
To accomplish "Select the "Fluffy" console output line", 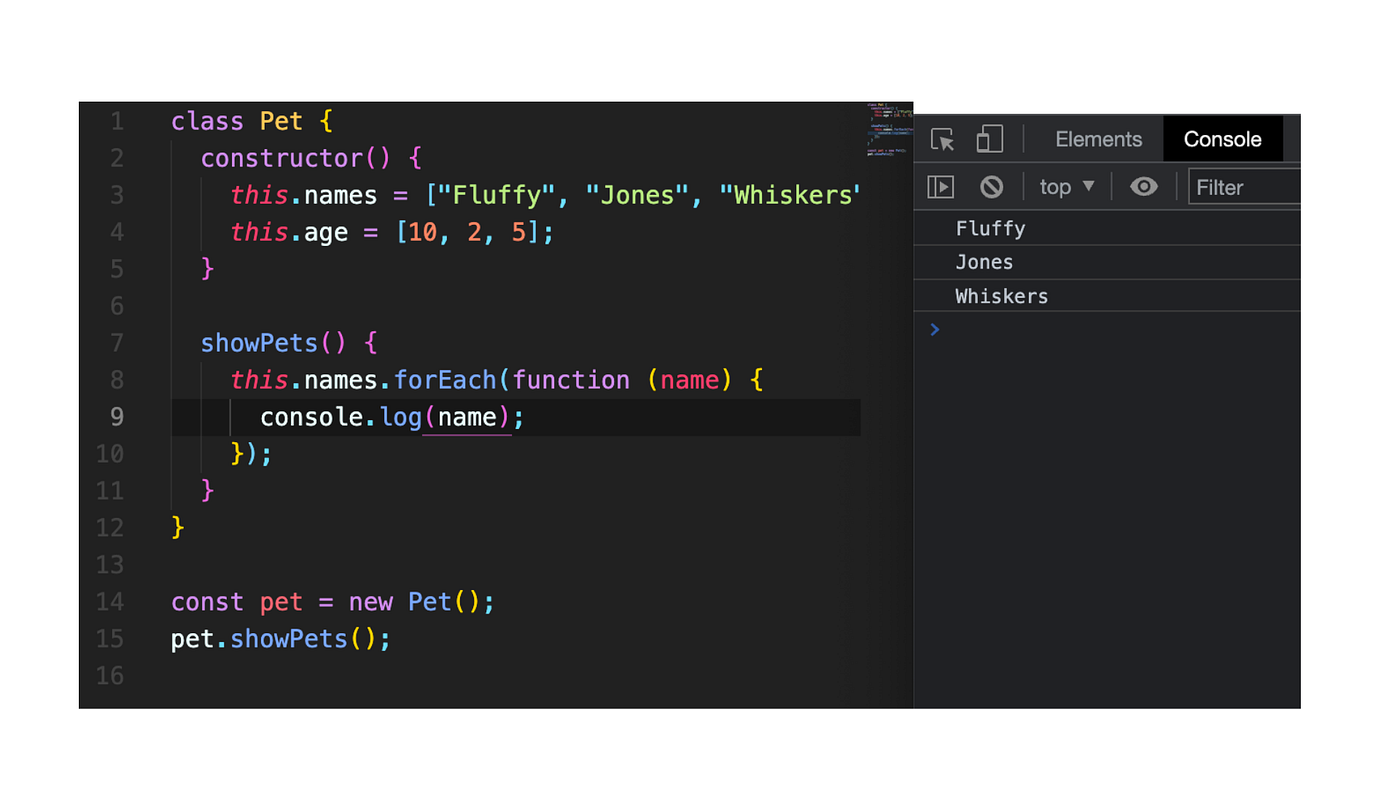I will click(x=990, y=228).
